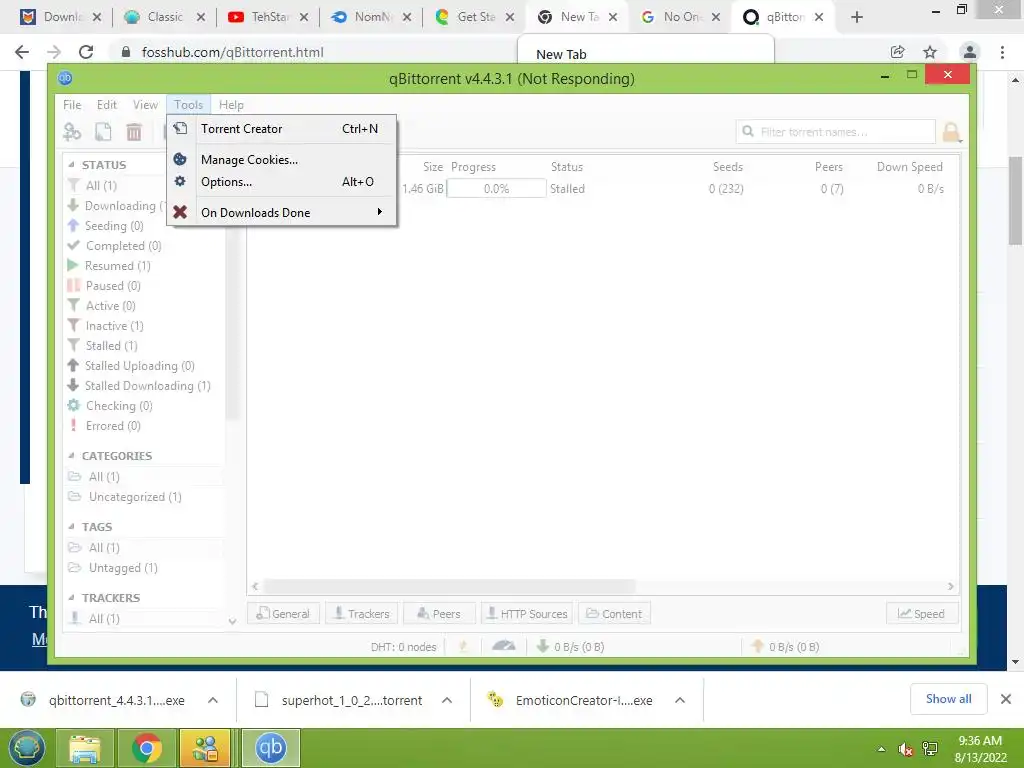Open the File menu
Image resolution: width=1024 pixels, height=768 pixels.
click(72, 104)
